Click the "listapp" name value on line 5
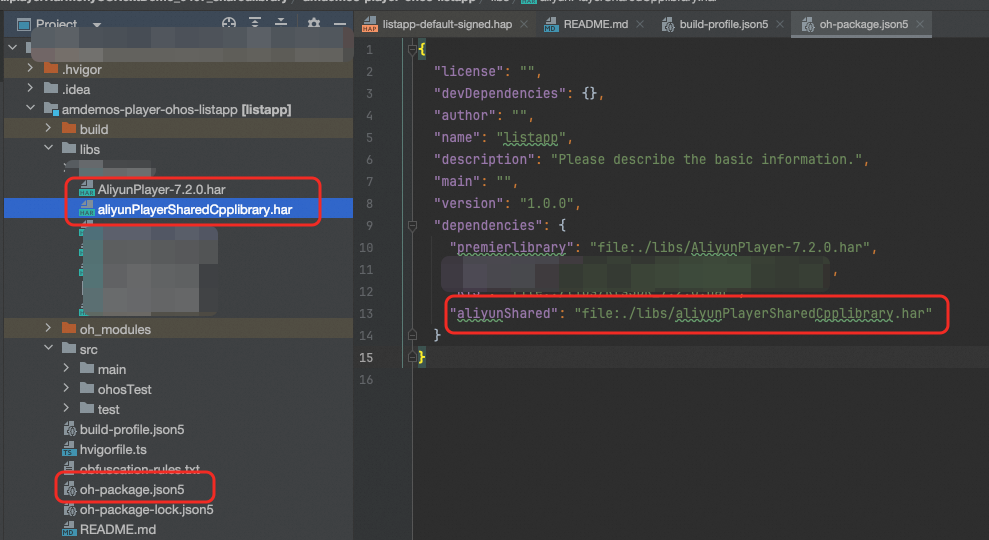Screen dimensions: 989x540 pos(531,138)
